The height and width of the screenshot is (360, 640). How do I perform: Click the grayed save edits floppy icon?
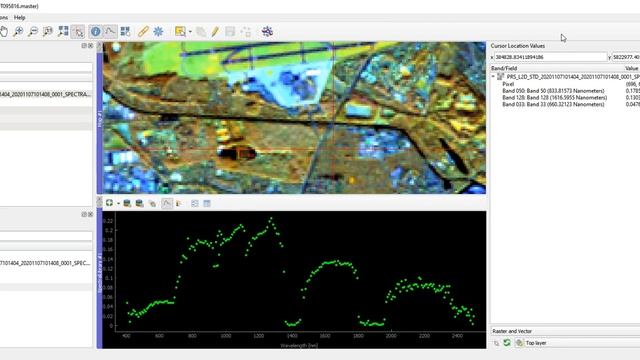point(230,31)
